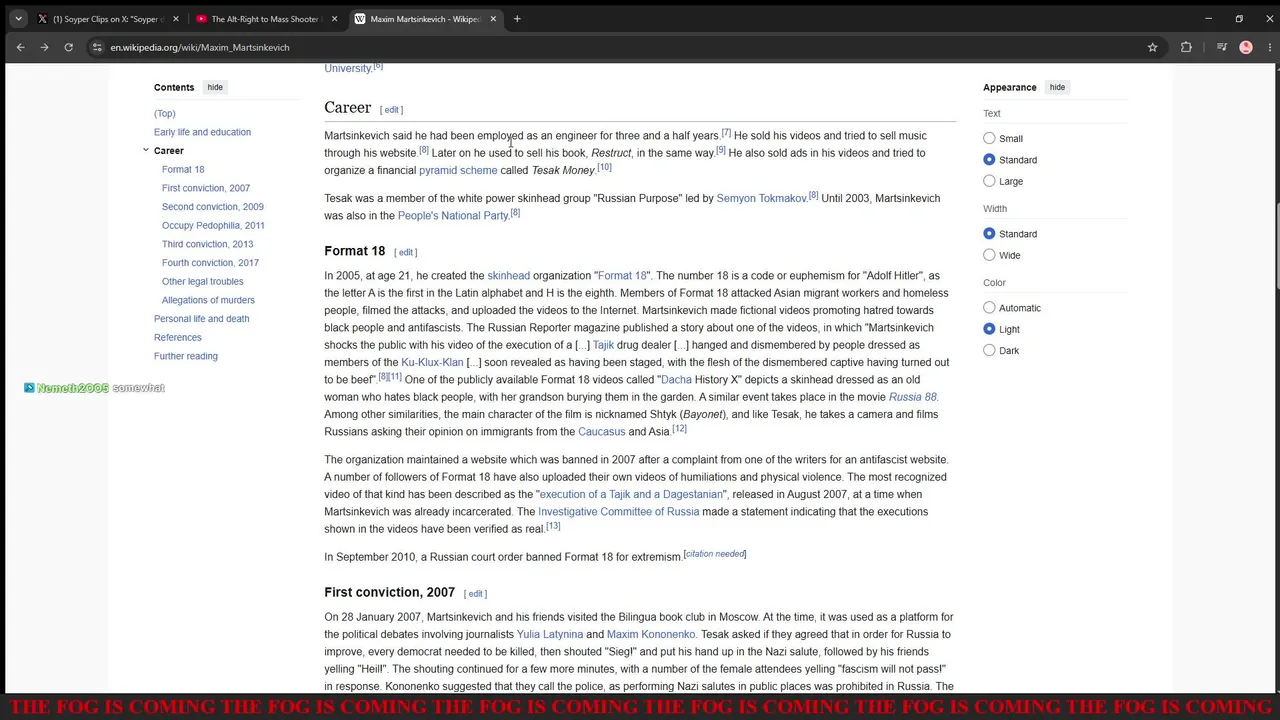
Task: Choose Dark color mode
Action: tap(989, 350)
